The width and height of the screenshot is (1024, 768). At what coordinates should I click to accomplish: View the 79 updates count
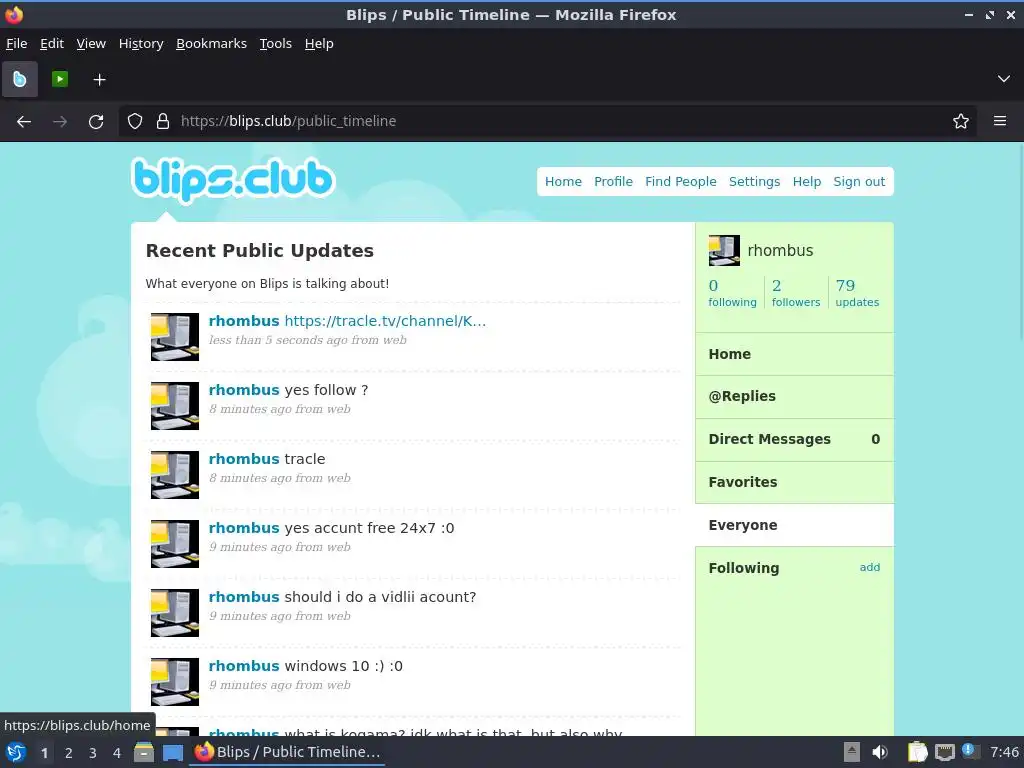tap(857, 293)
